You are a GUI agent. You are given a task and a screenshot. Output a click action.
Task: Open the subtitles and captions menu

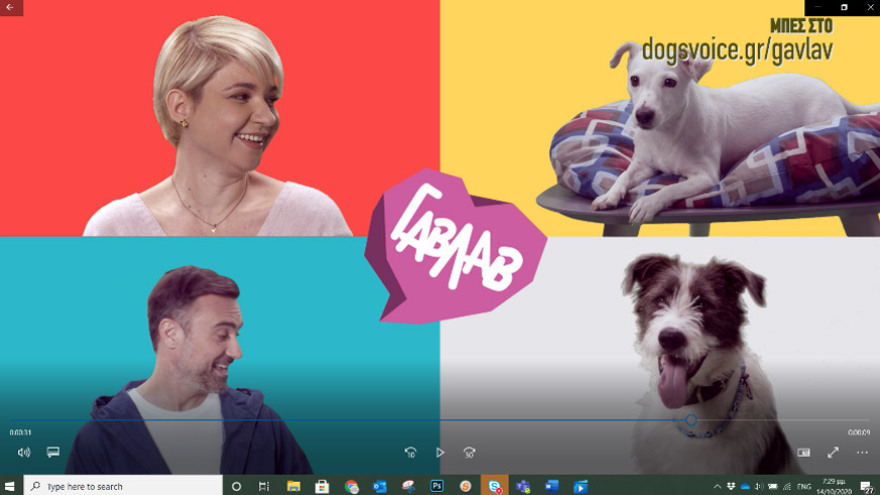(53, 452)
